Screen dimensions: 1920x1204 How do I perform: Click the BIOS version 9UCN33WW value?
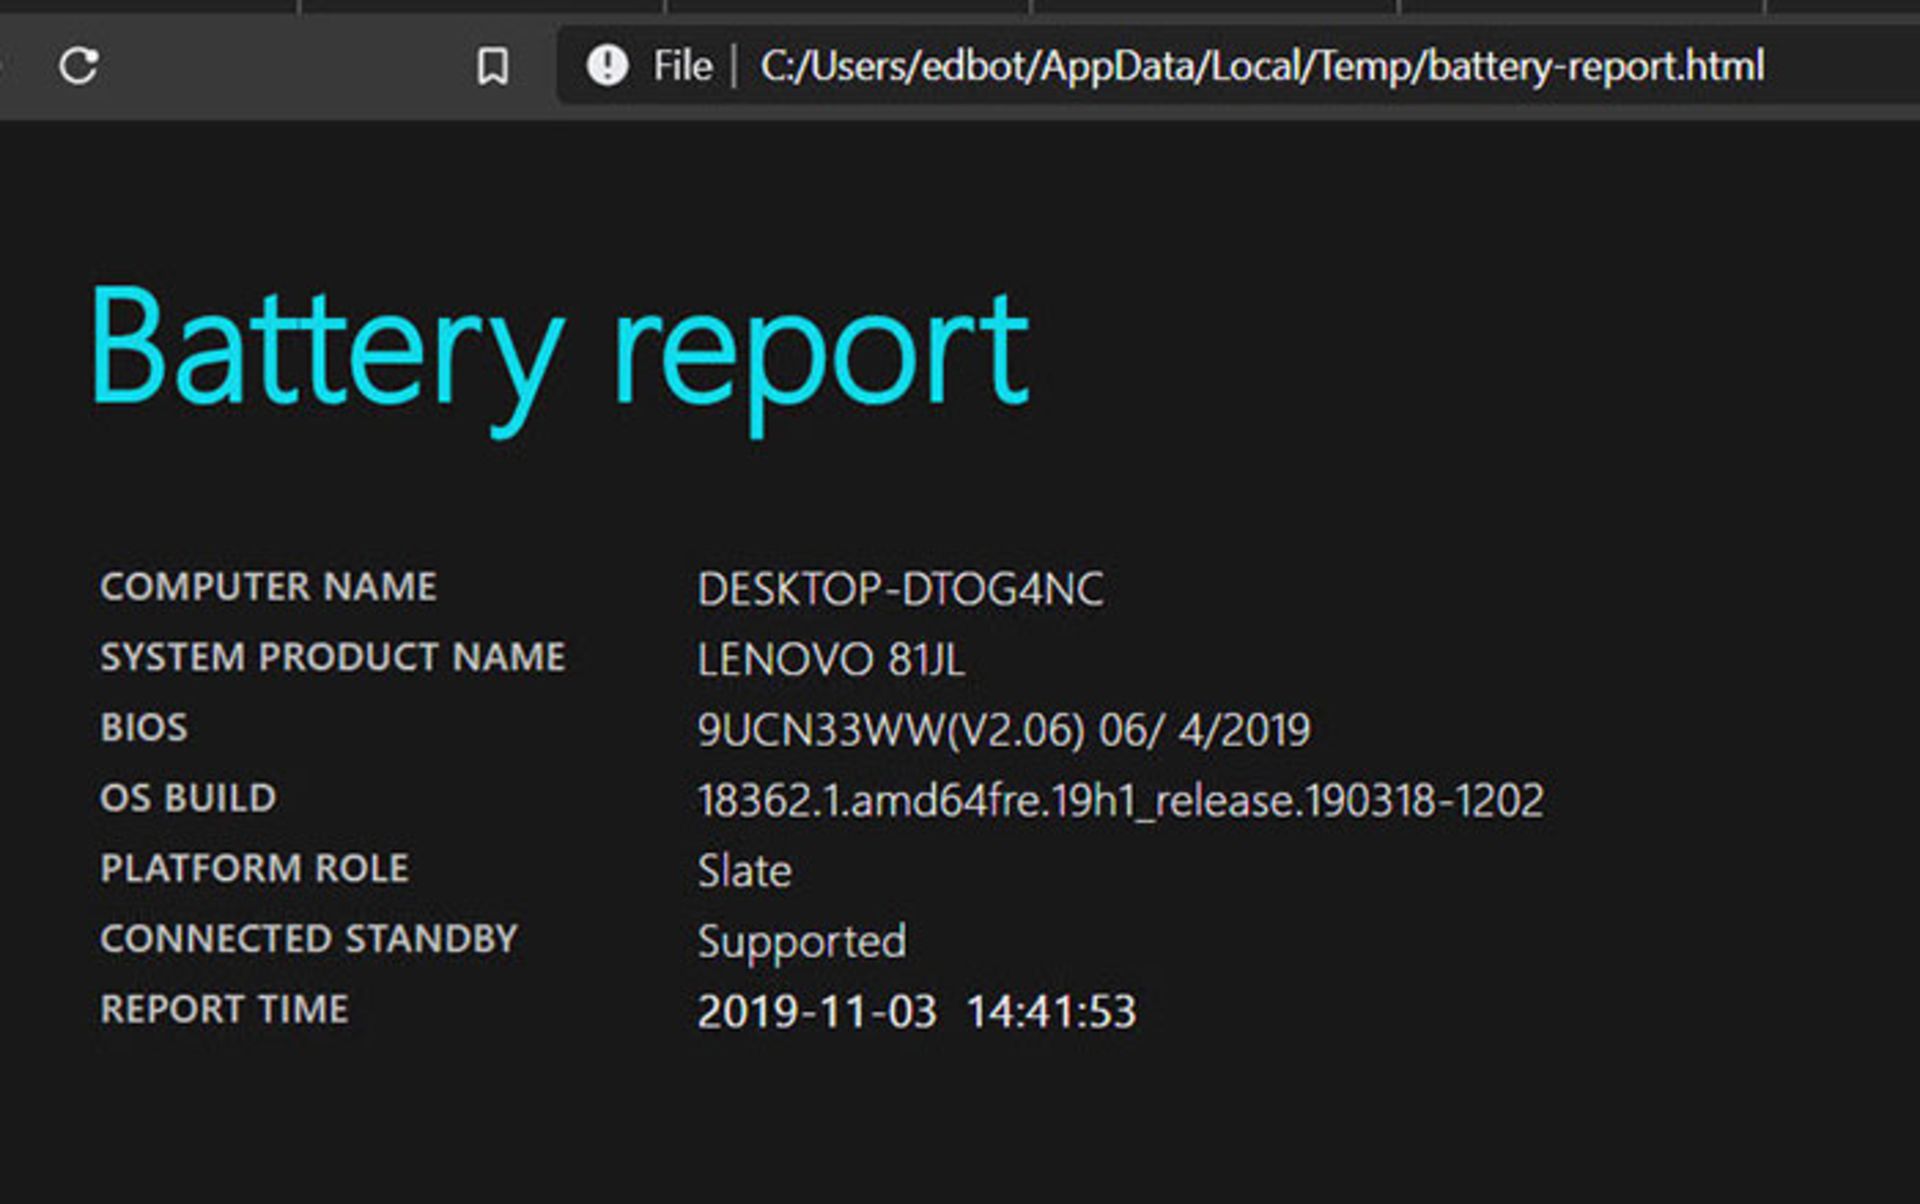1003,730
